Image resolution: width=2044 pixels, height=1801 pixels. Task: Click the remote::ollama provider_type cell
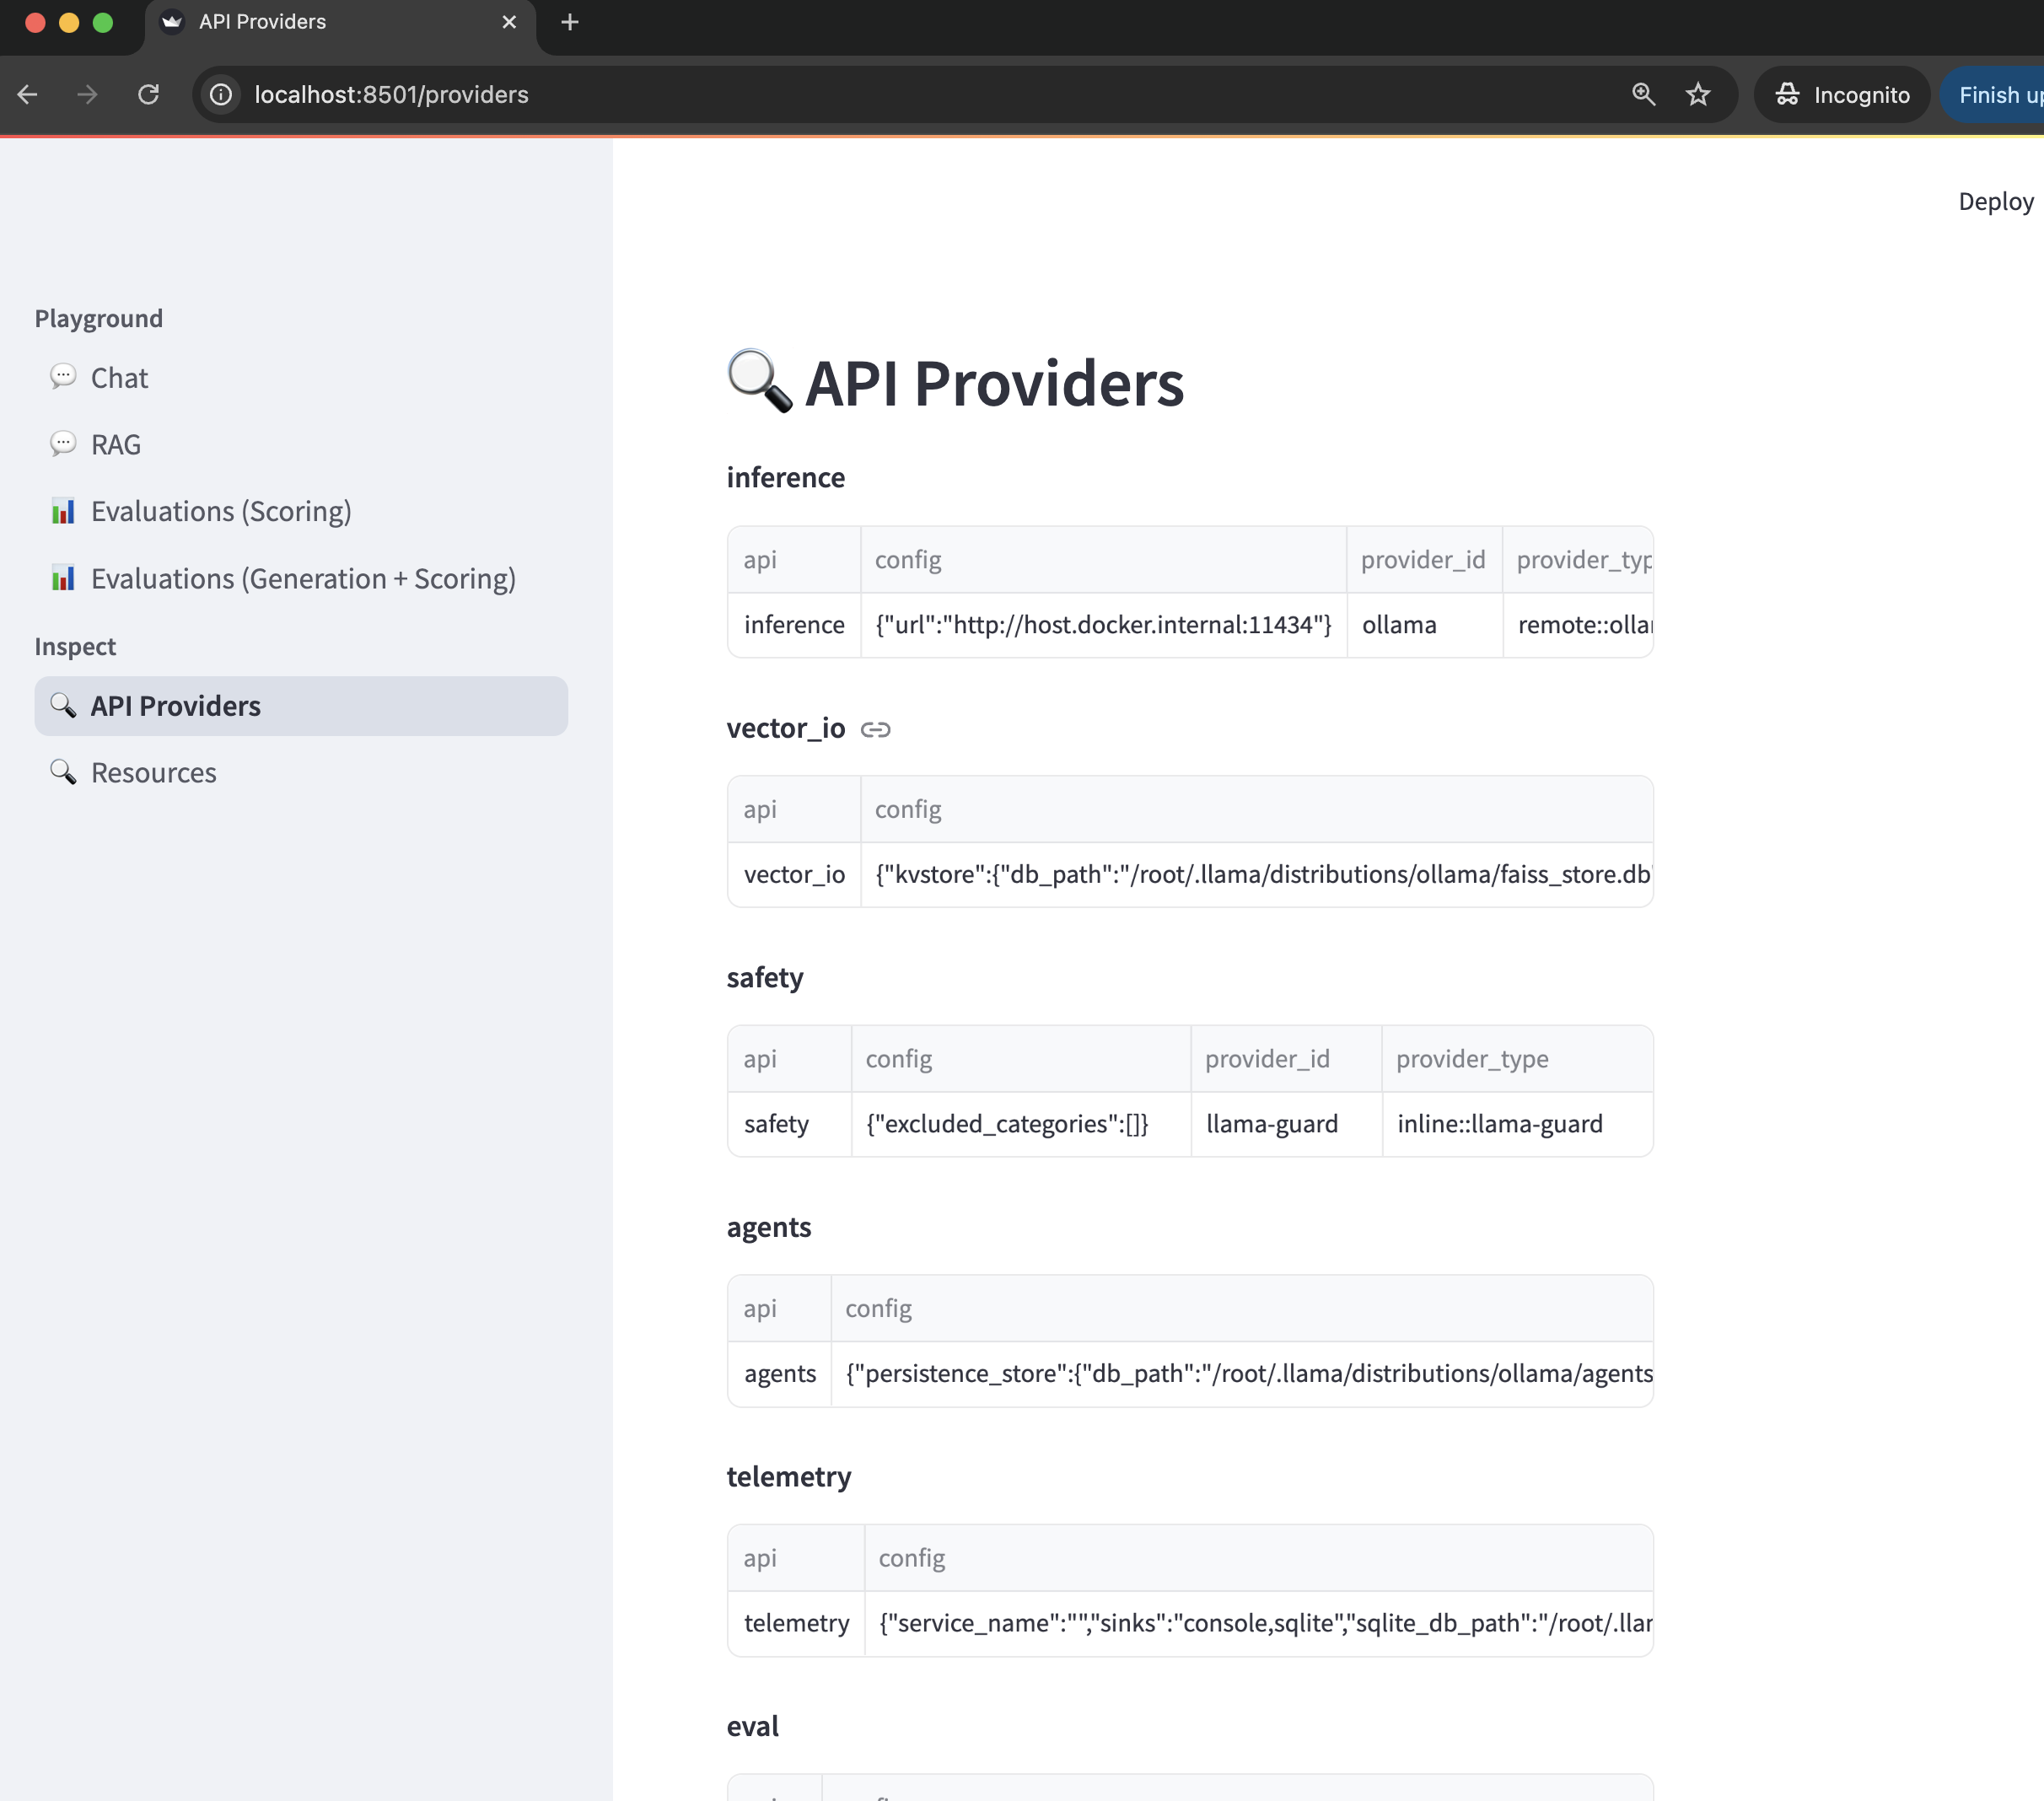point(1578,625)
